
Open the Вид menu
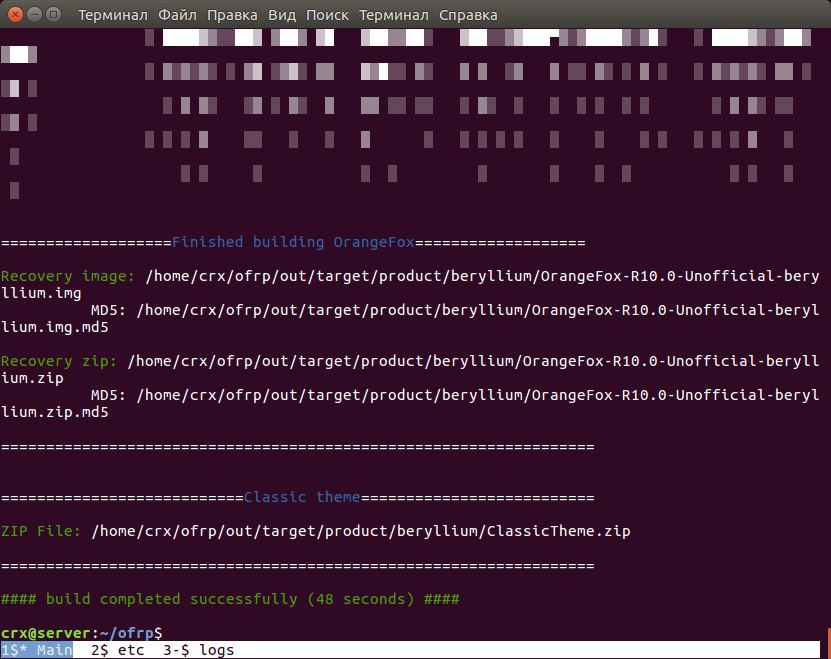point(281,15)
